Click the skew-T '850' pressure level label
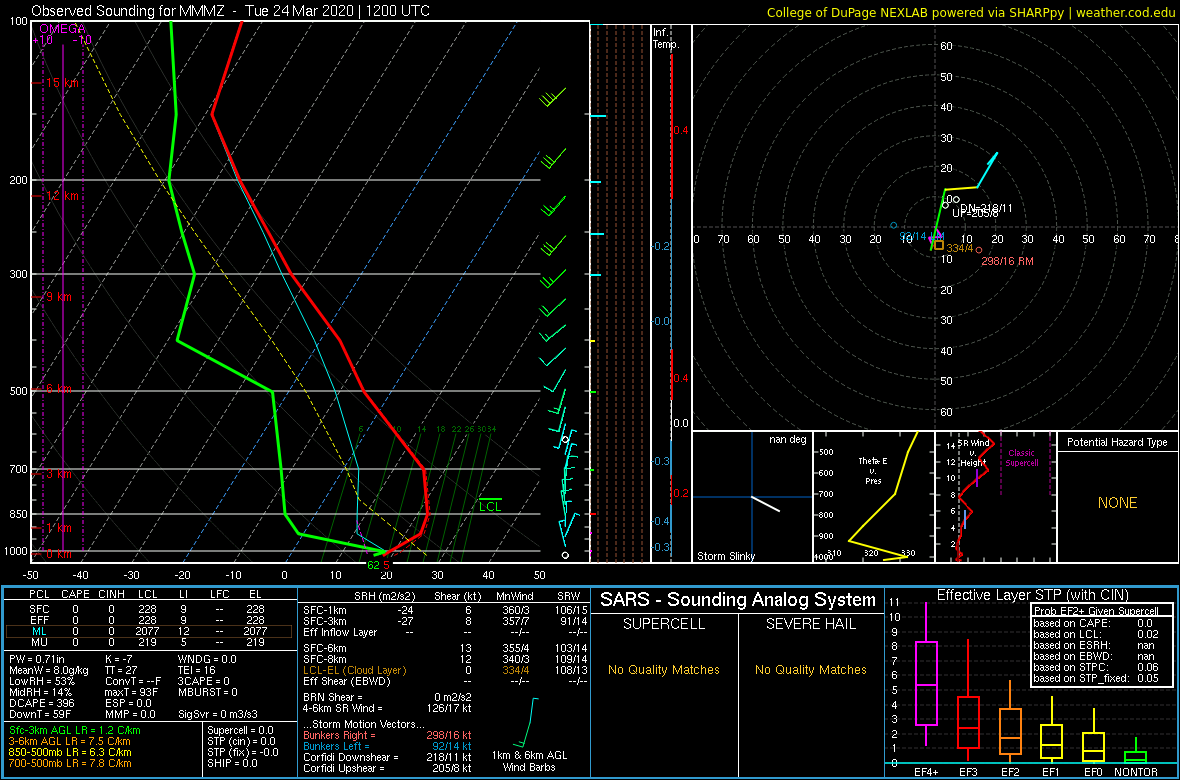 [20, 514]
